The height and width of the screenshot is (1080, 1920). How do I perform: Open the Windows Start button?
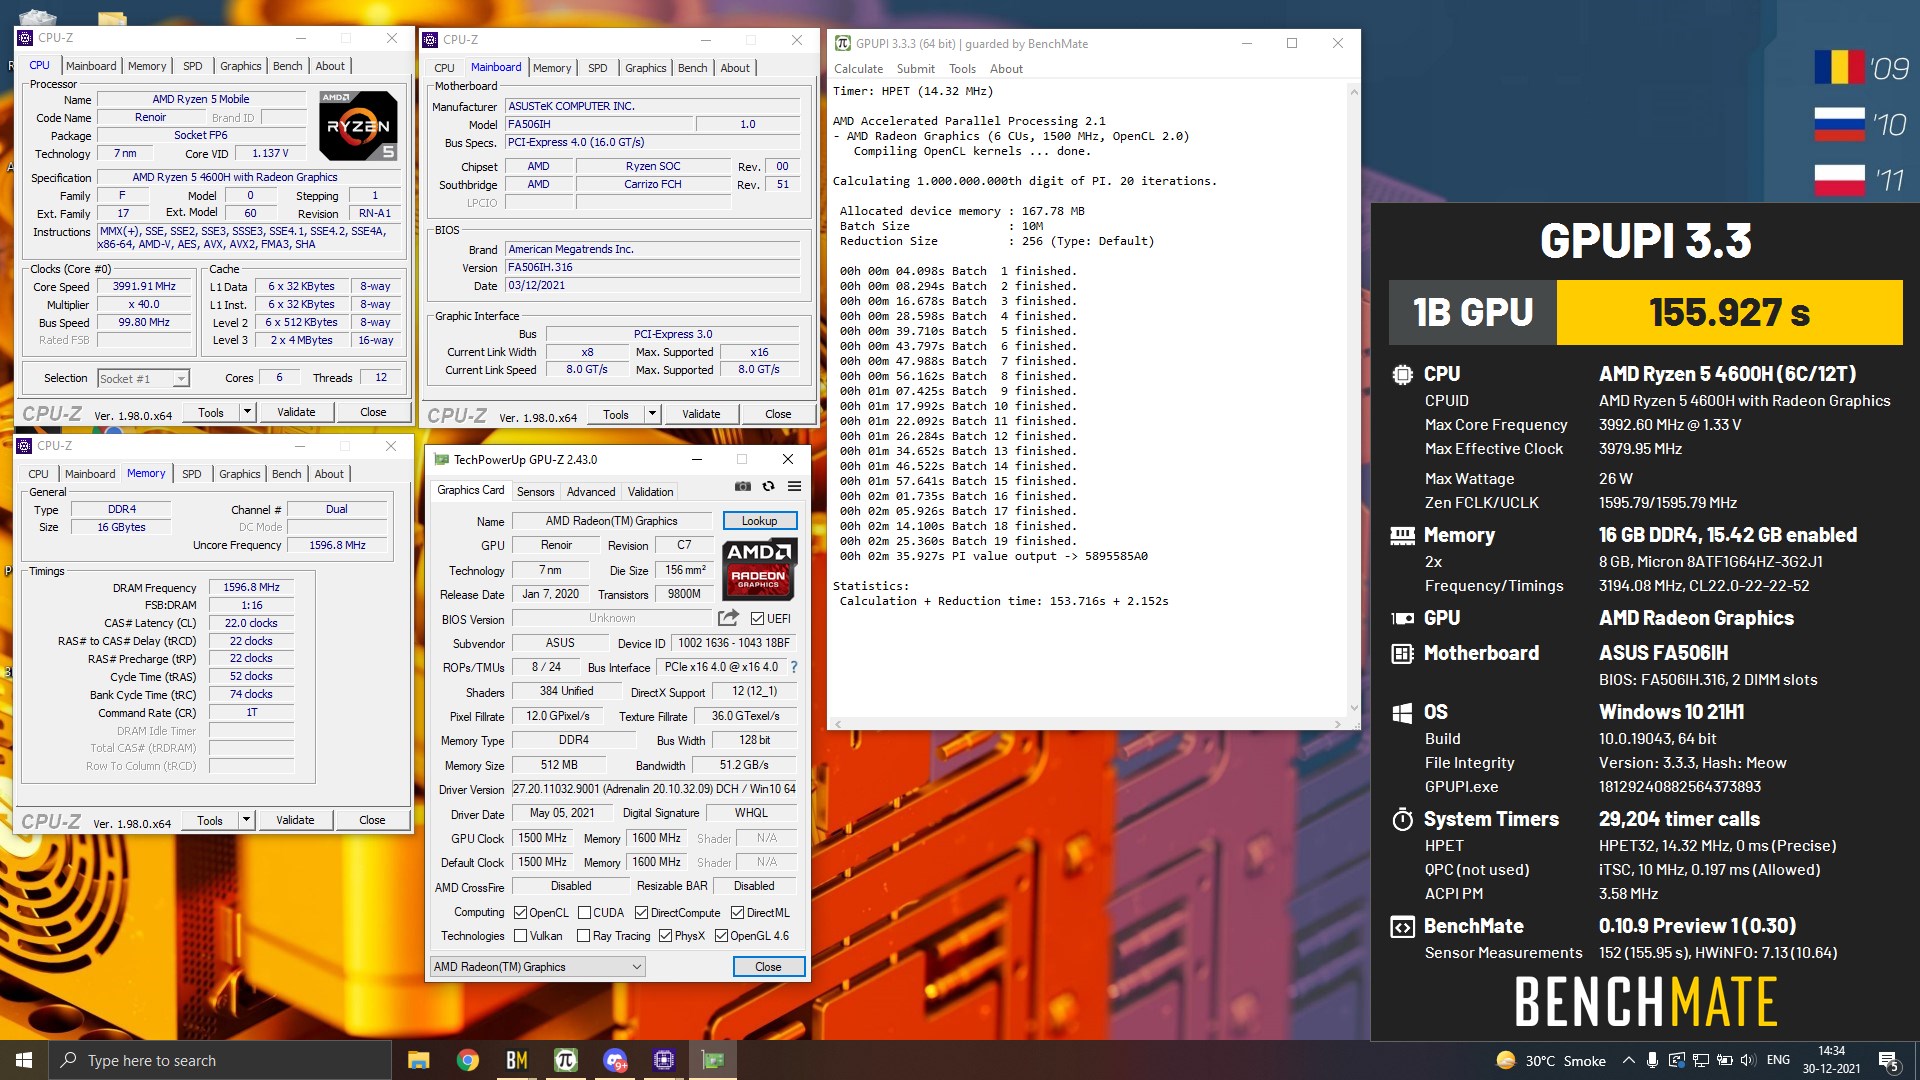coord(24,1060)
